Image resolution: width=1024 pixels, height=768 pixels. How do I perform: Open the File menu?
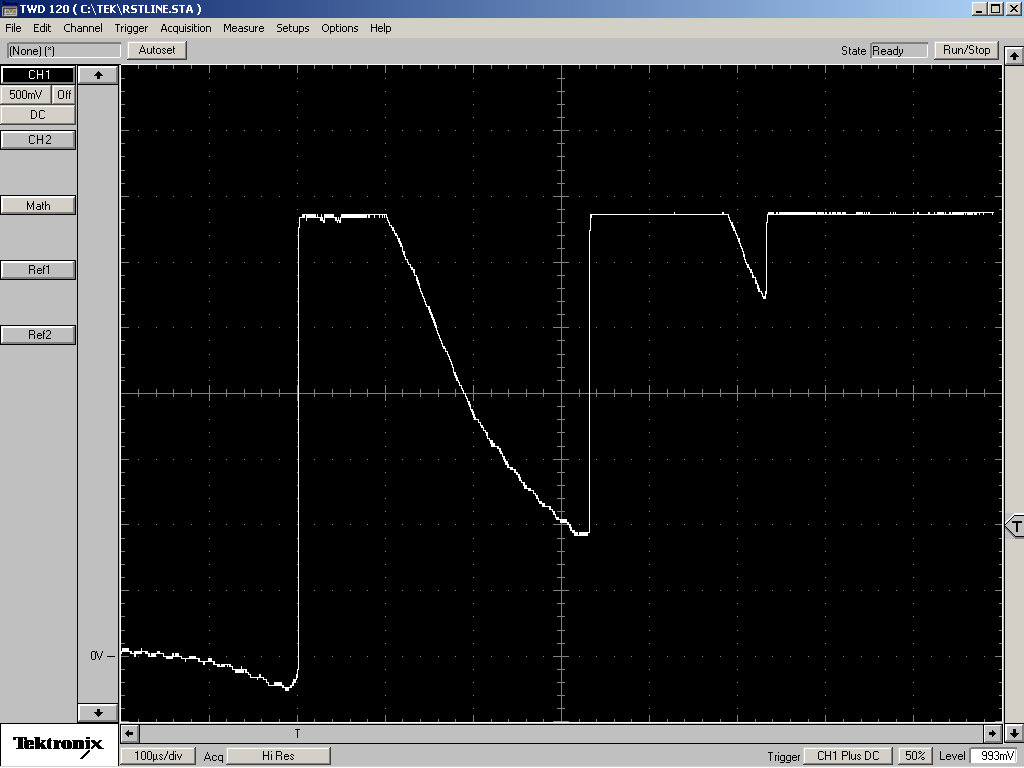click(13, 28)
